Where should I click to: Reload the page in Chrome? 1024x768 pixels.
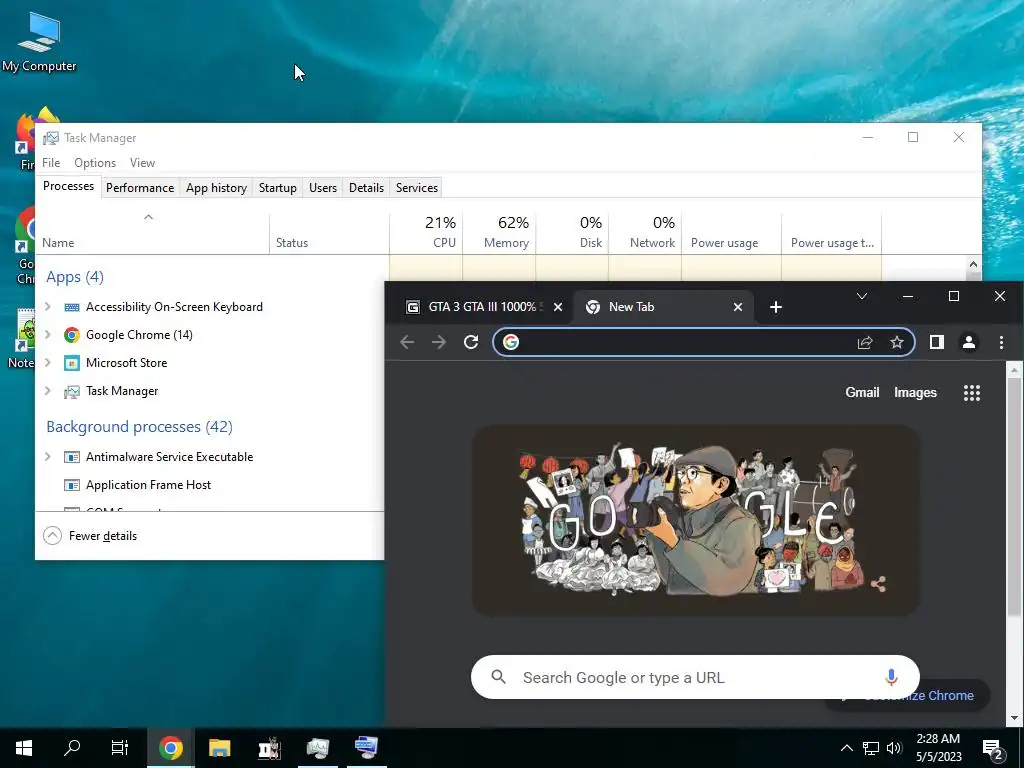pyautogui.click(x=471, y=342)
